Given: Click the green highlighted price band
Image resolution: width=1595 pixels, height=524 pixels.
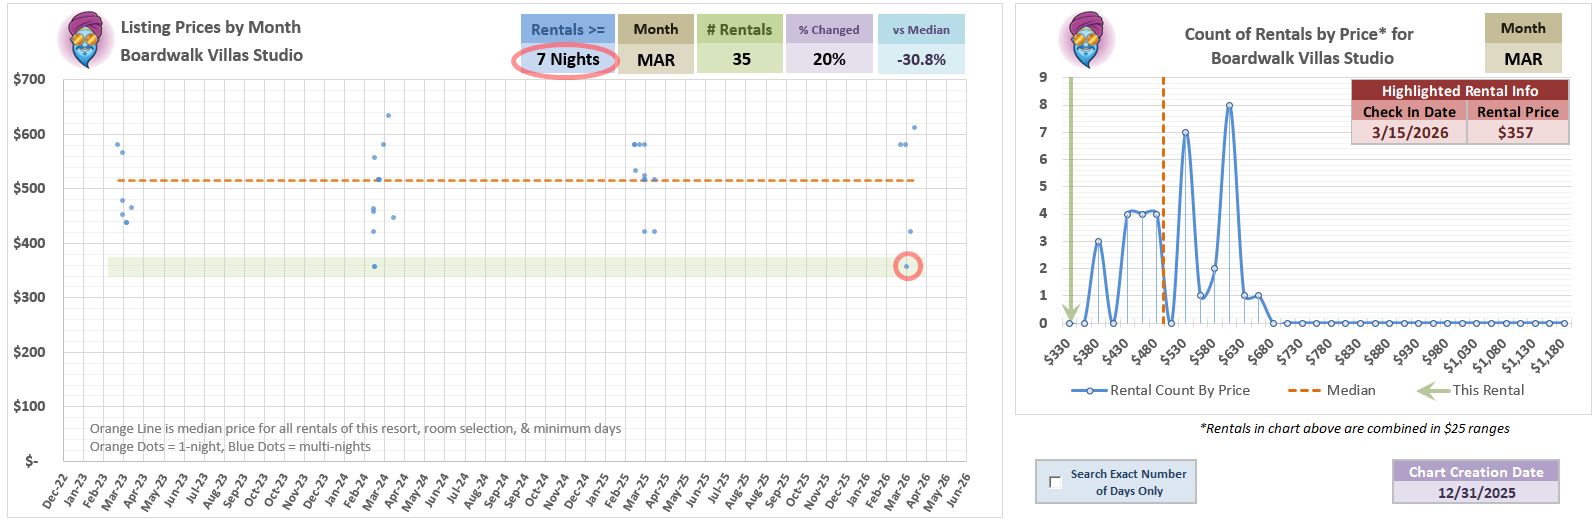Looking at the screenshot, I should click(500, 267).
